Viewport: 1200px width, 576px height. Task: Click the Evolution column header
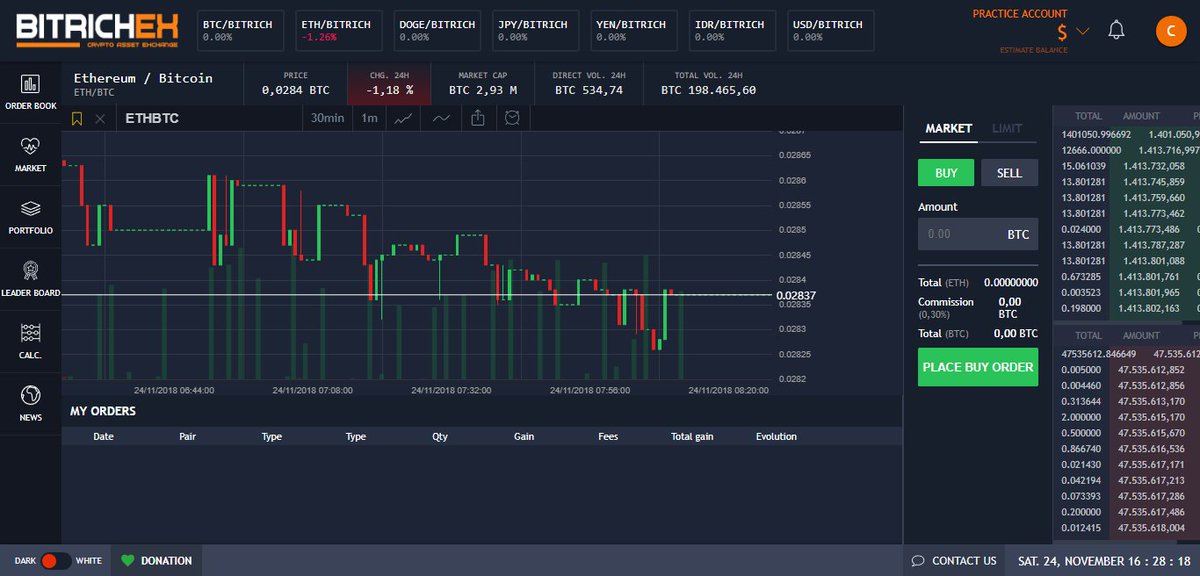[776, 437]
